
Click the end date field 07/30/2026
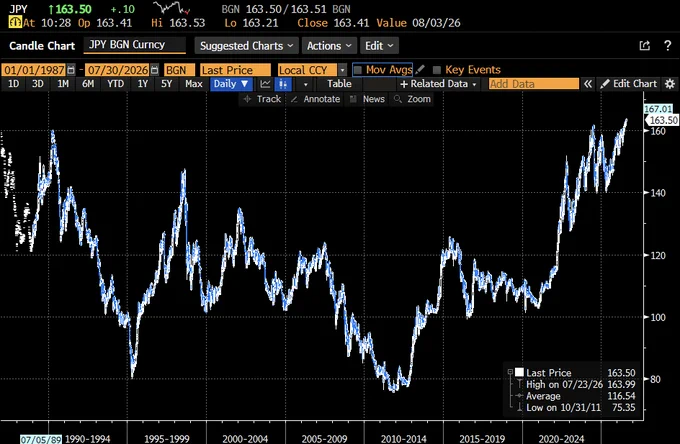(118, 70)
